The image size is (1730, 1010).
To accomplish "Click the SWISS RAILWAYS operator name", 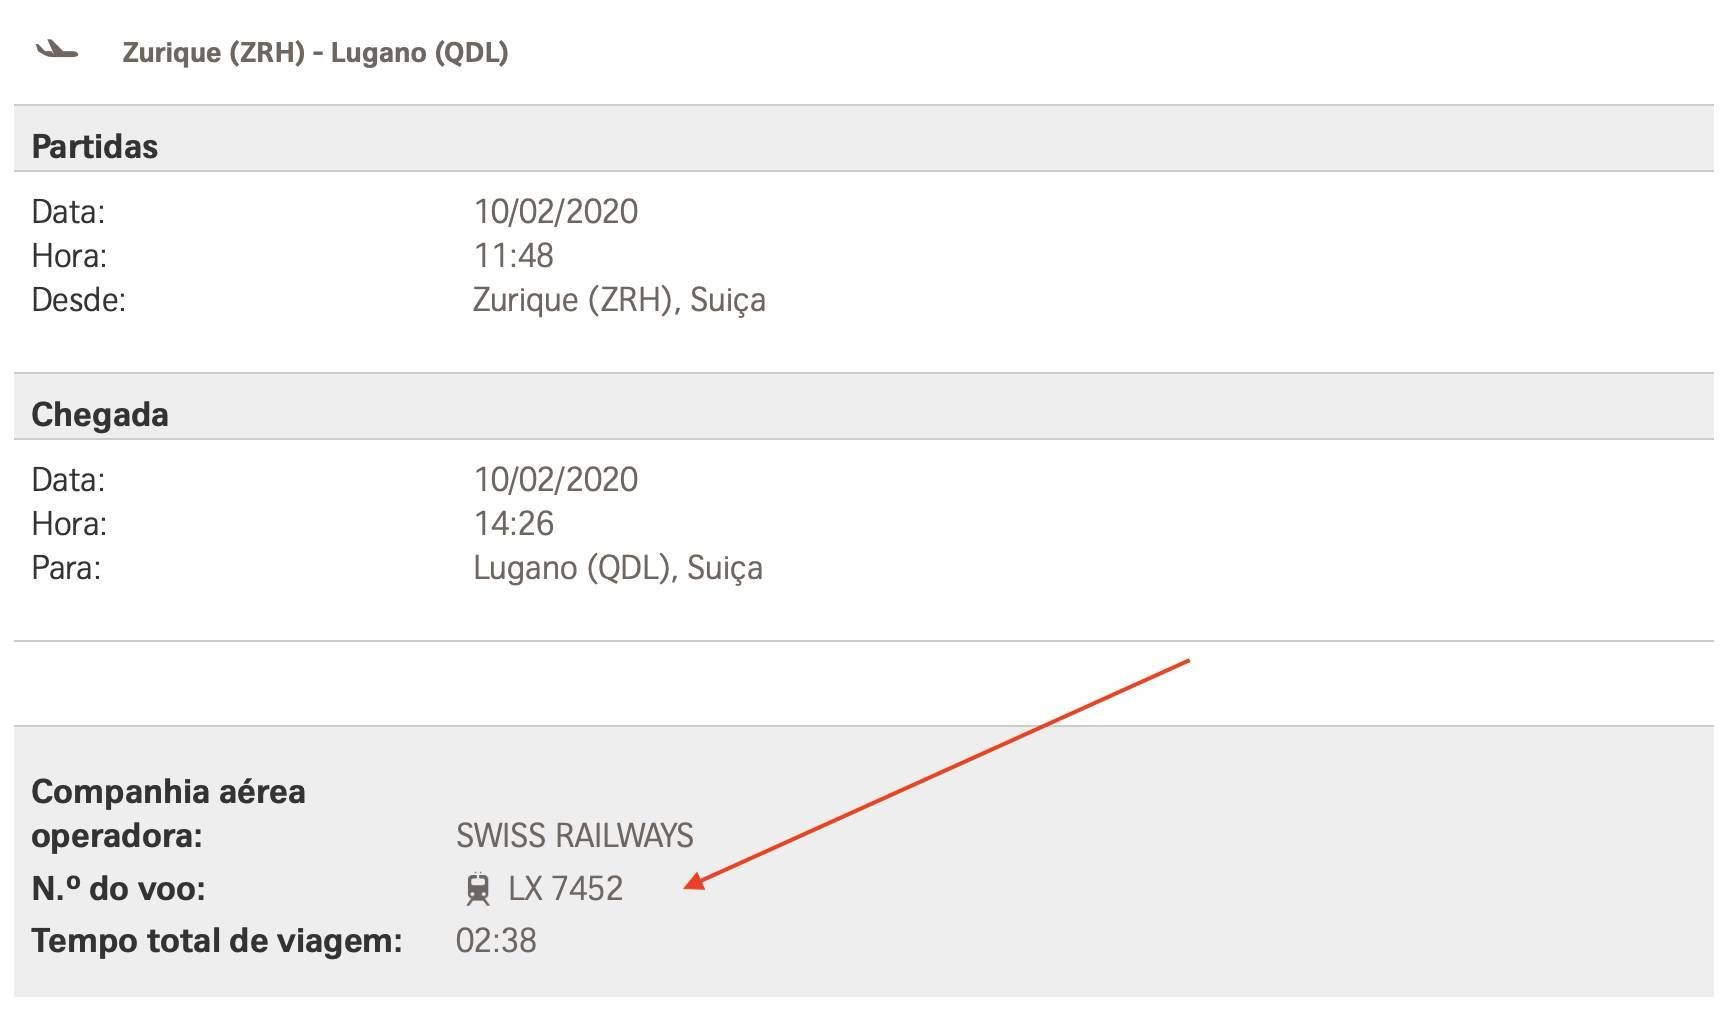I will 575,835.
